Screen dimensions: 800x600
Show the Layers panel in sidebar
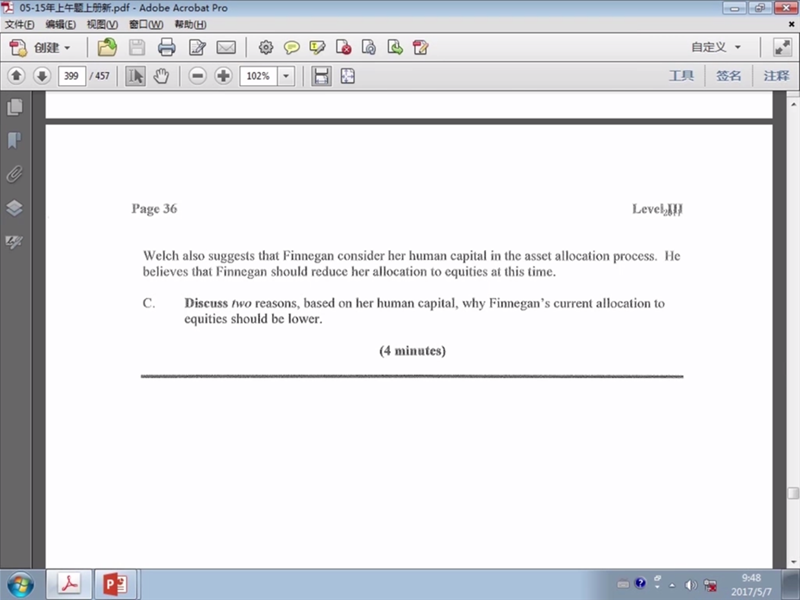tap(15, 208)
